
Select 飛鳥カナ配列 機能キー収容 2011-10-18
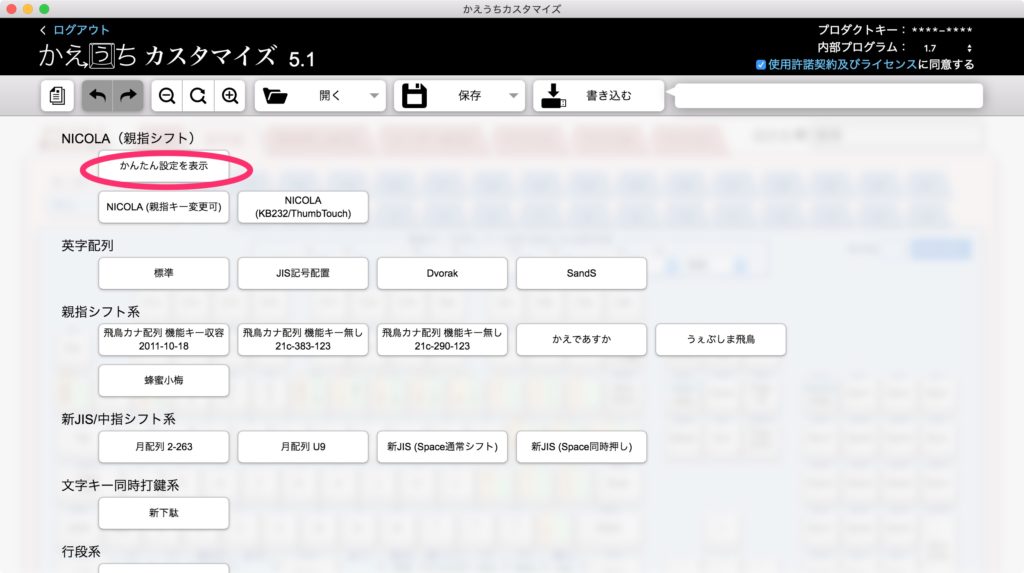point(163,339)
